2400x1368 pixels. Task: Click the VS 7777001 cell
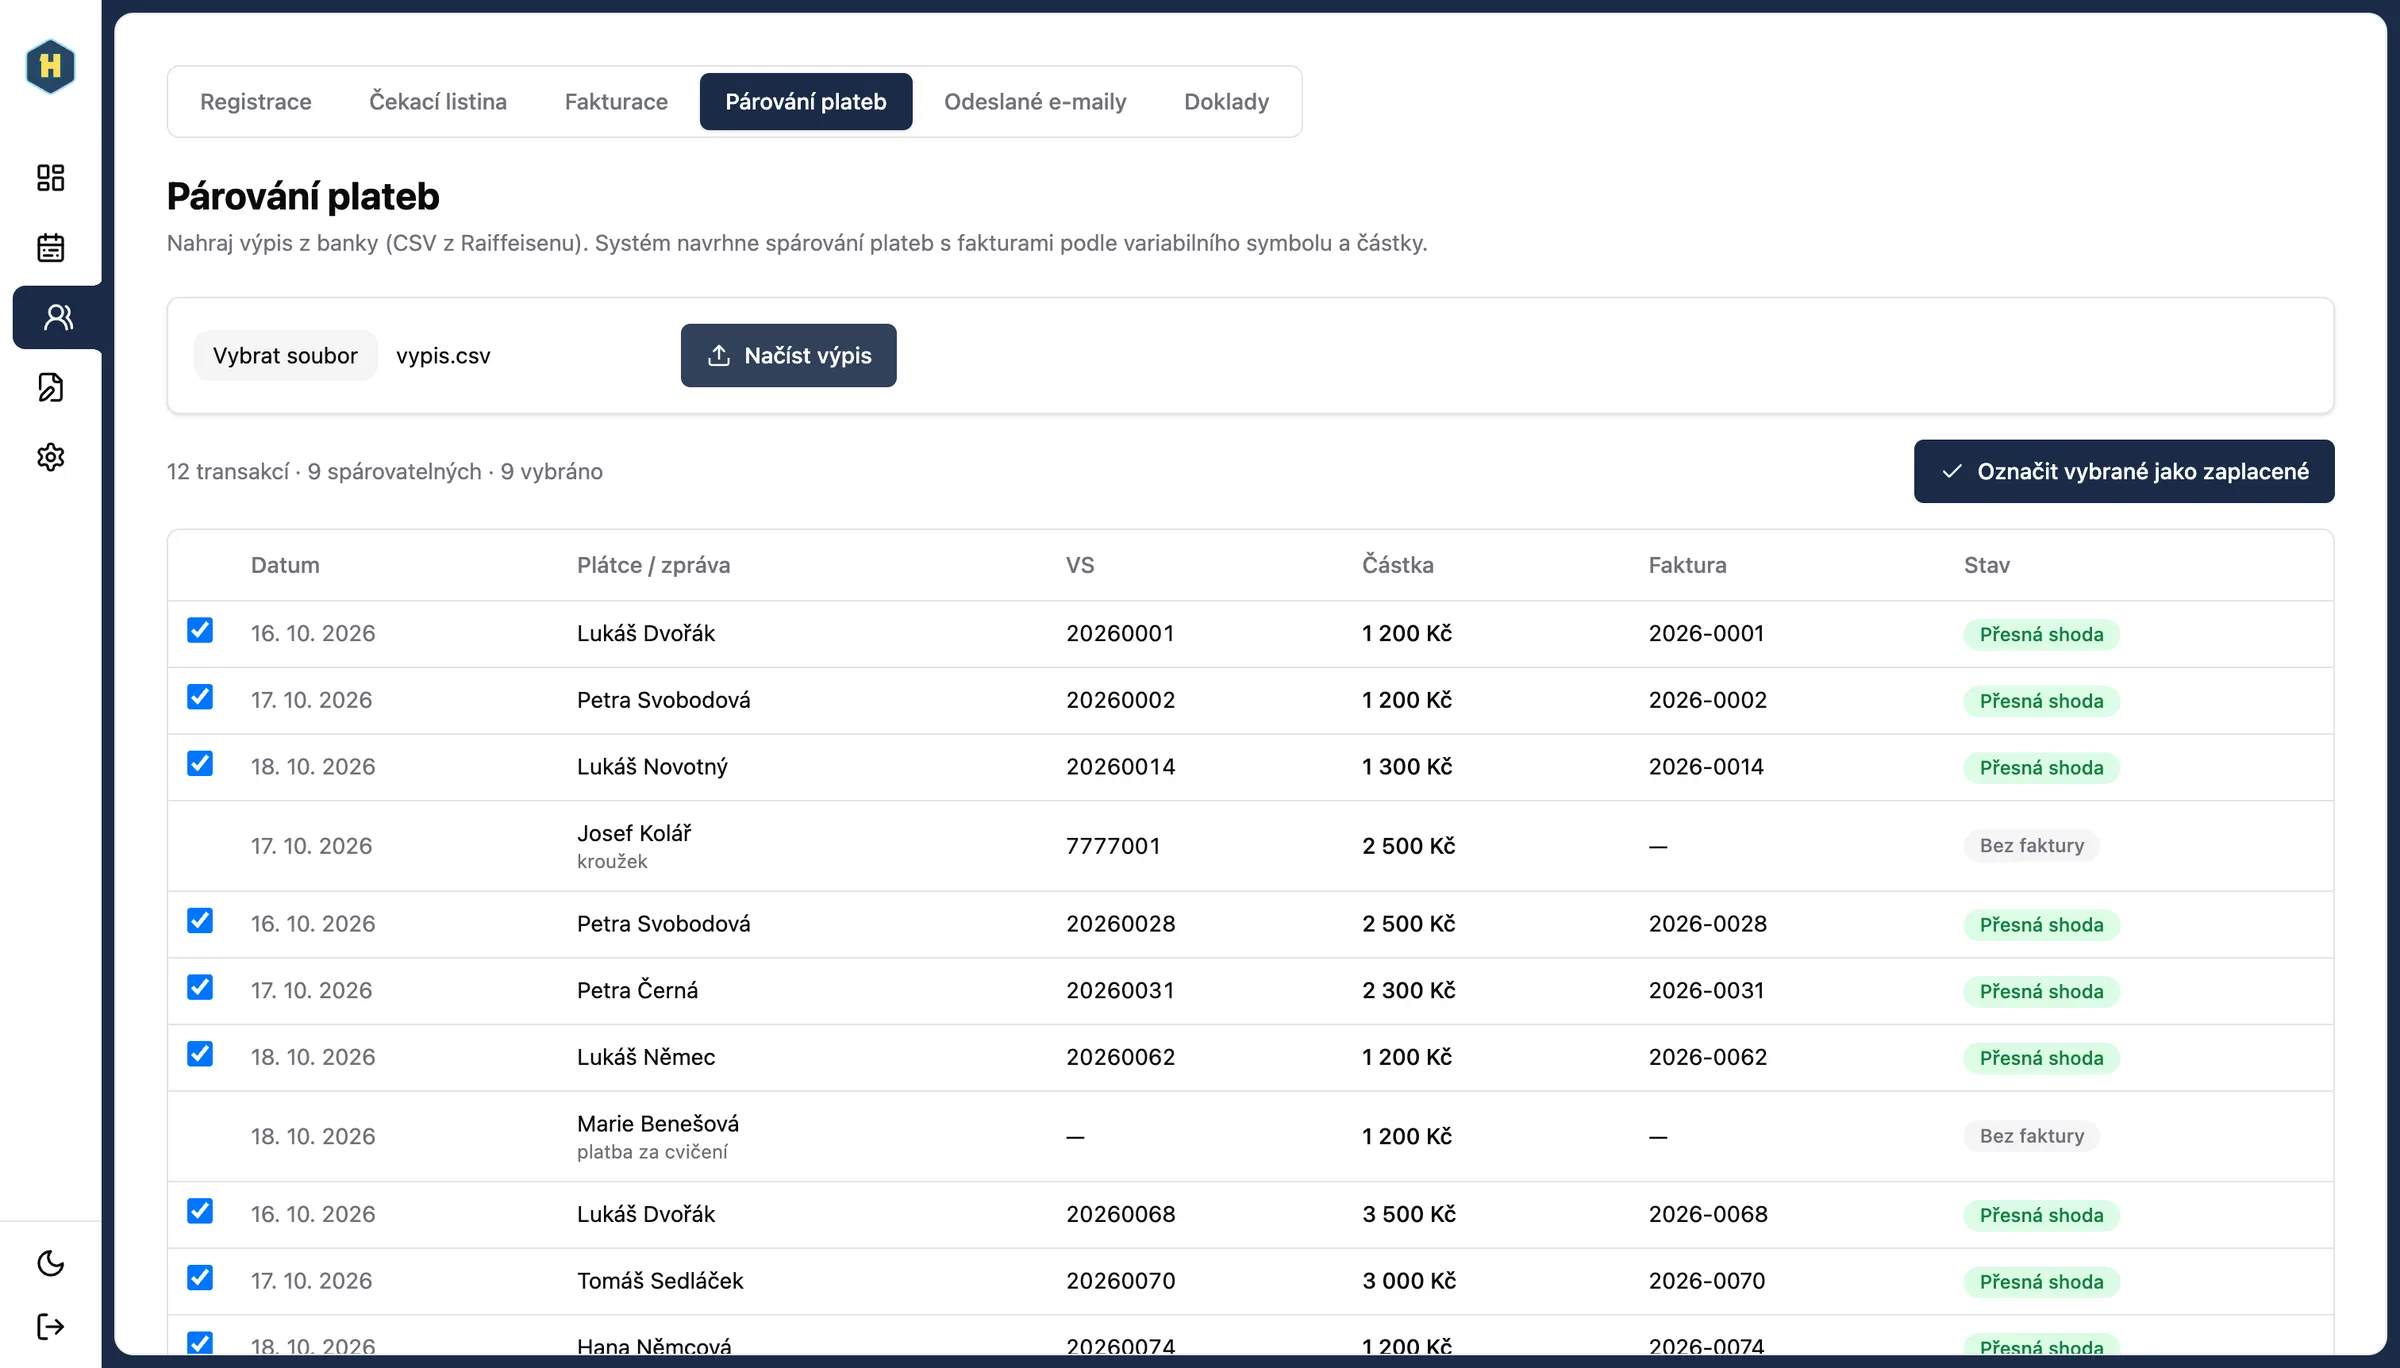click(x=1113, y=846)
